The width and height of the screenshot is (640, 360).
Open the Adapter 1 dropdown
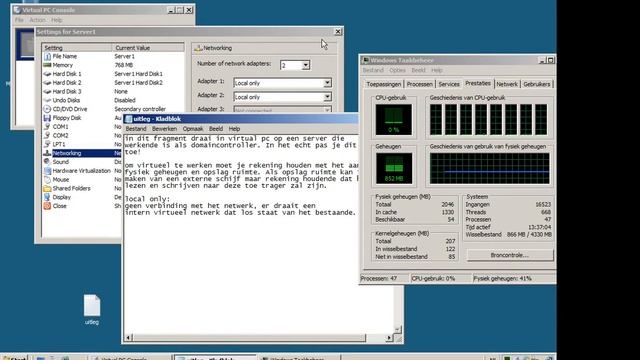point(327,83)
